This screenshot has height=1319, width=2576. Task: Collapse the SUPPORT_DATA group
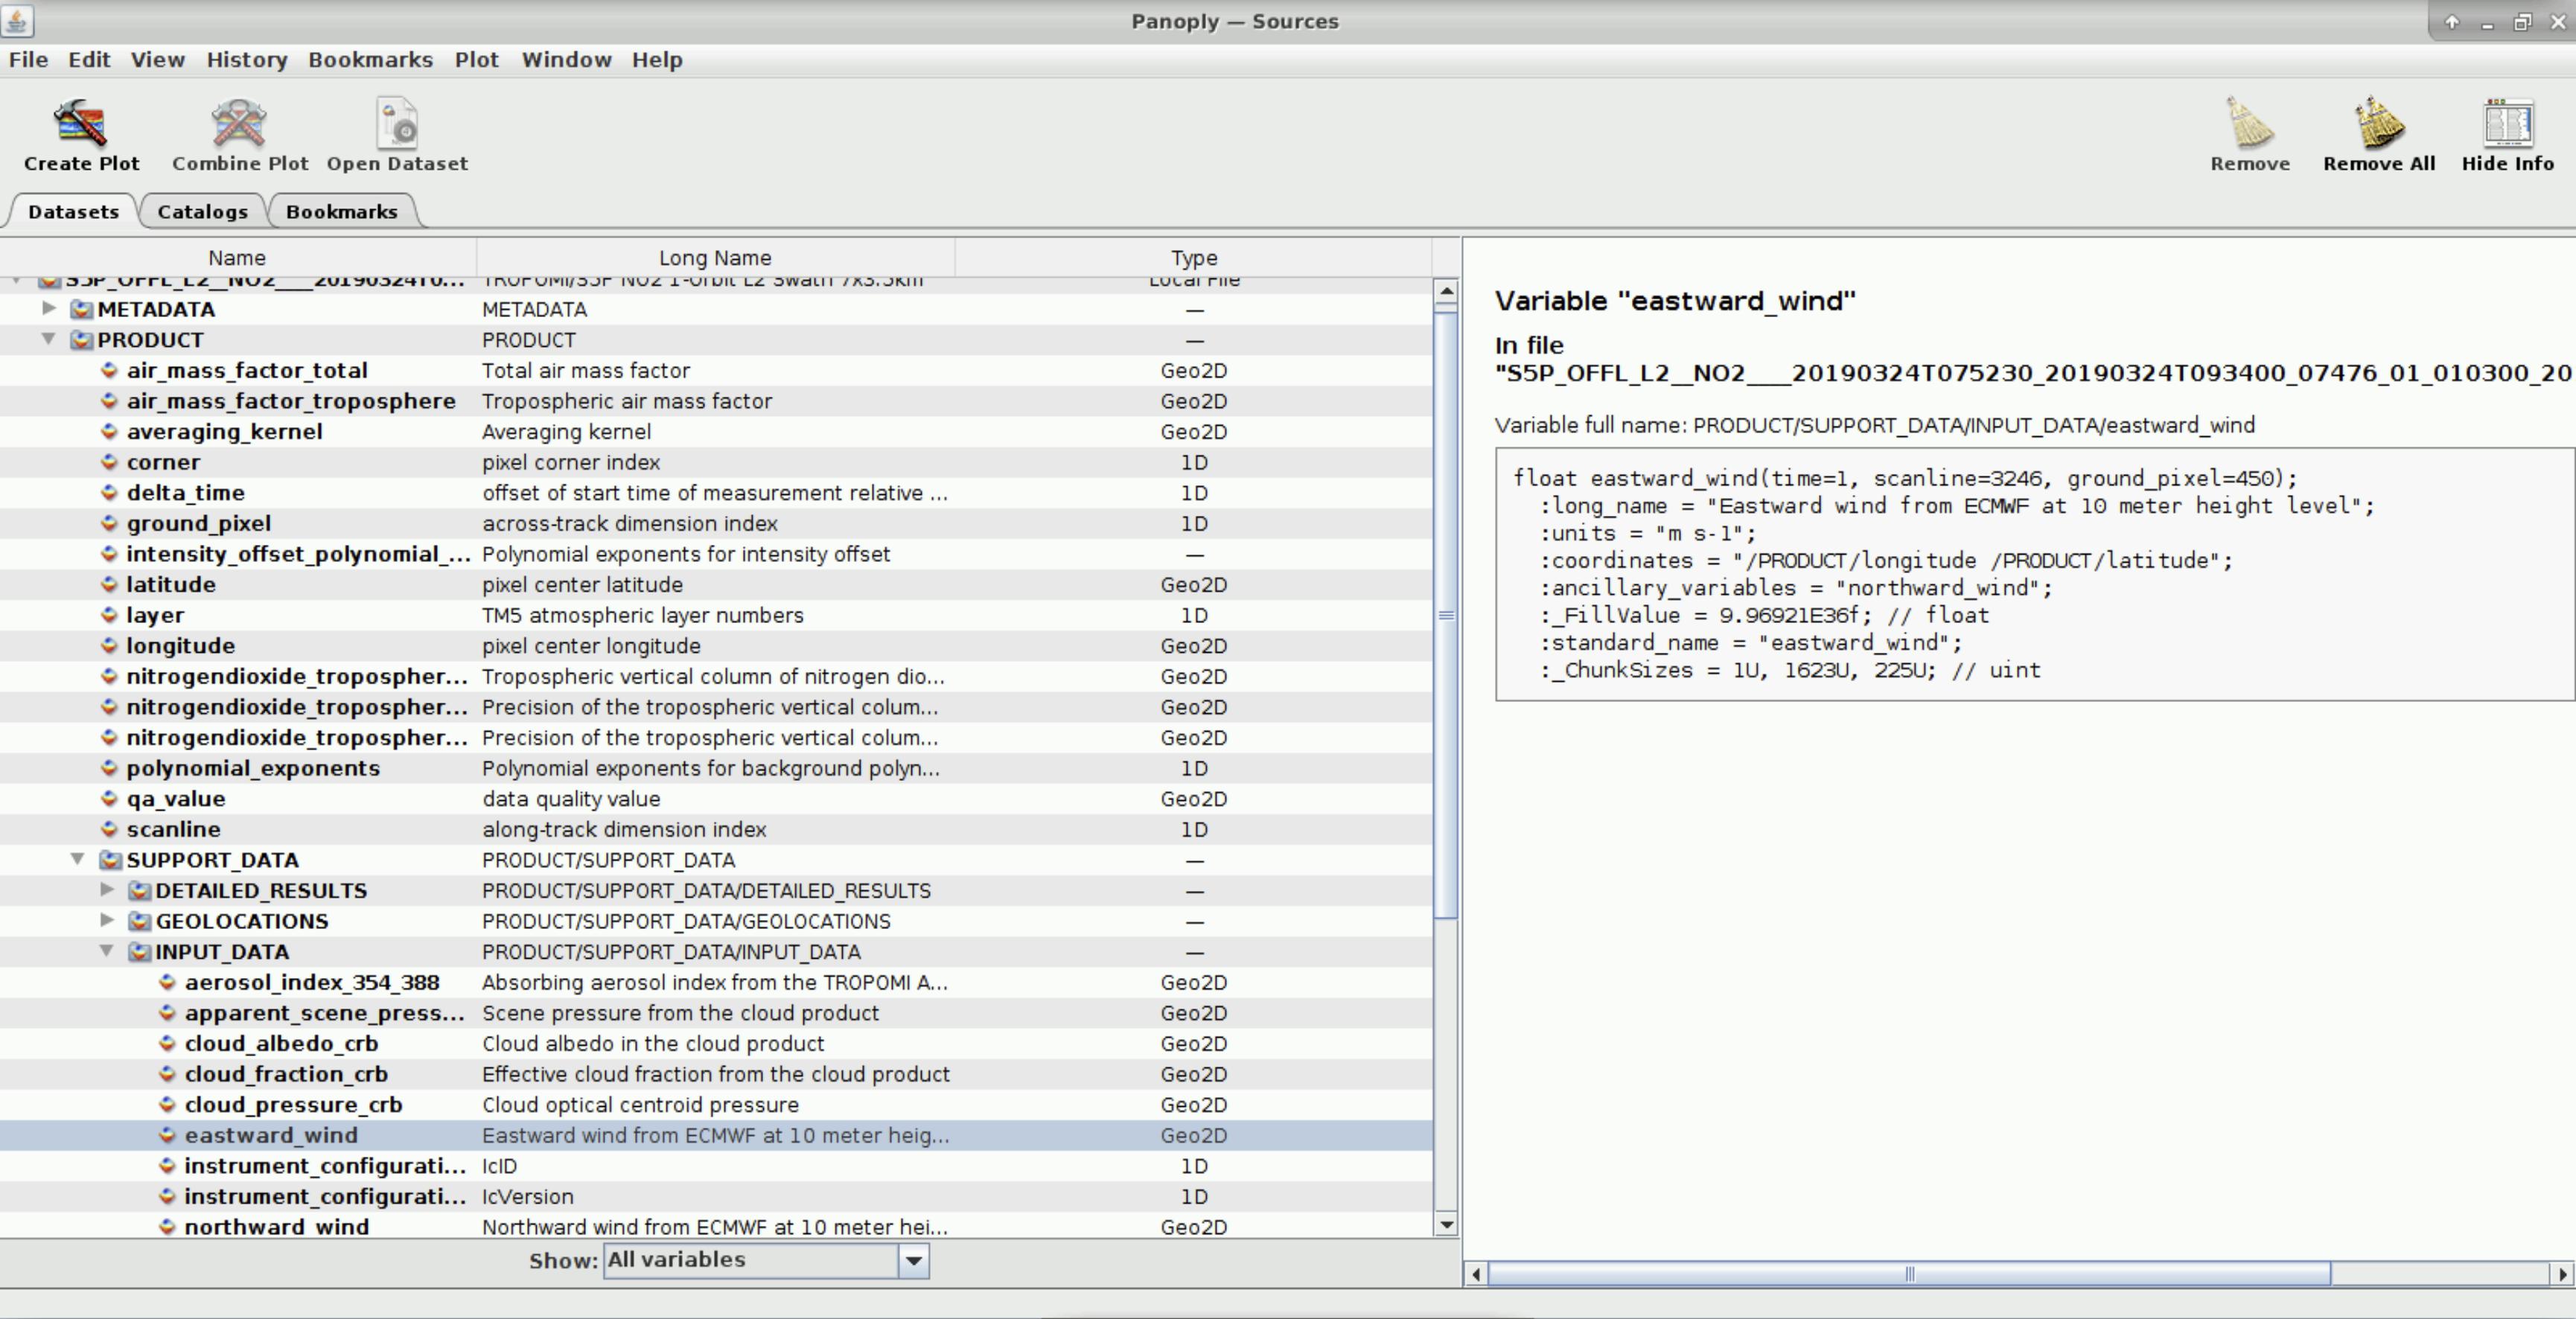[x=77, y=859]
